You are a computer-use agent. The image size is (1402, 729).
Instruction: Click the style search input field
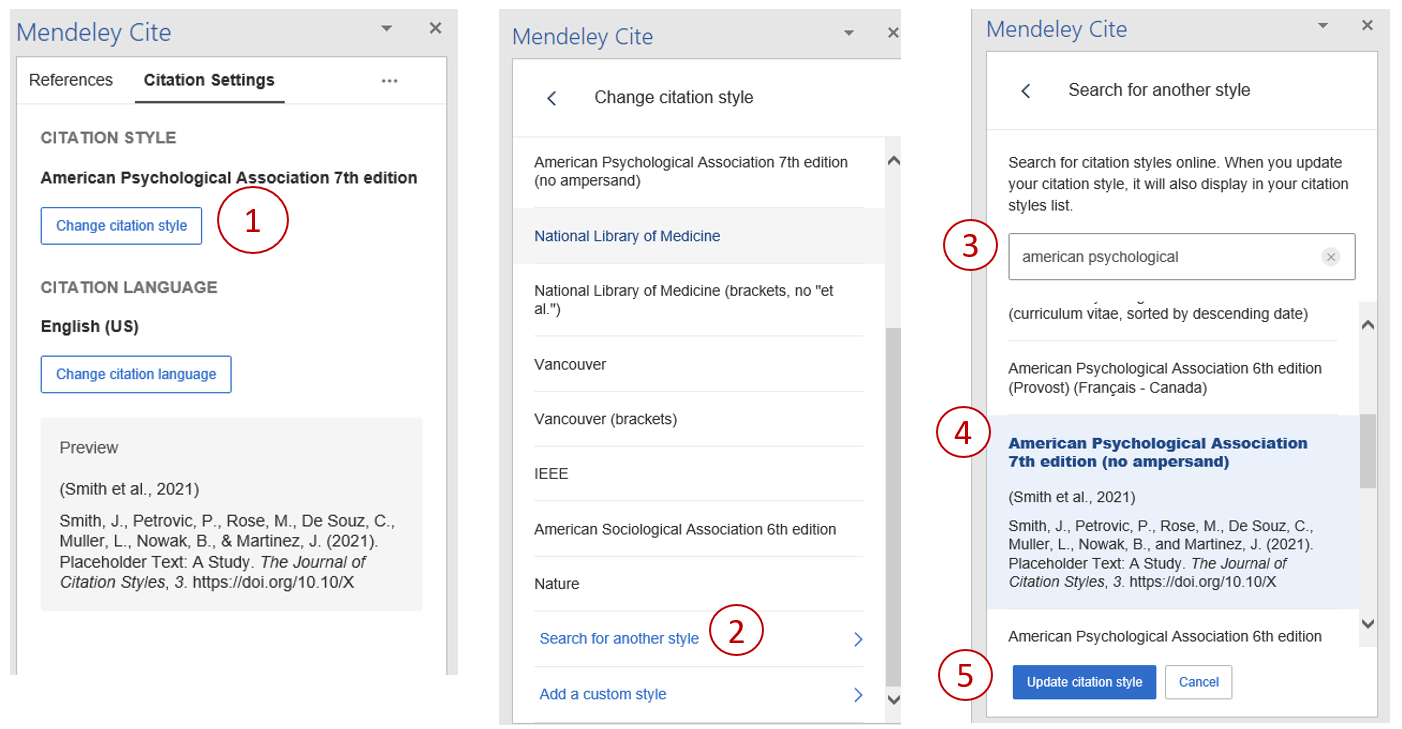[x=1181, y=257]
